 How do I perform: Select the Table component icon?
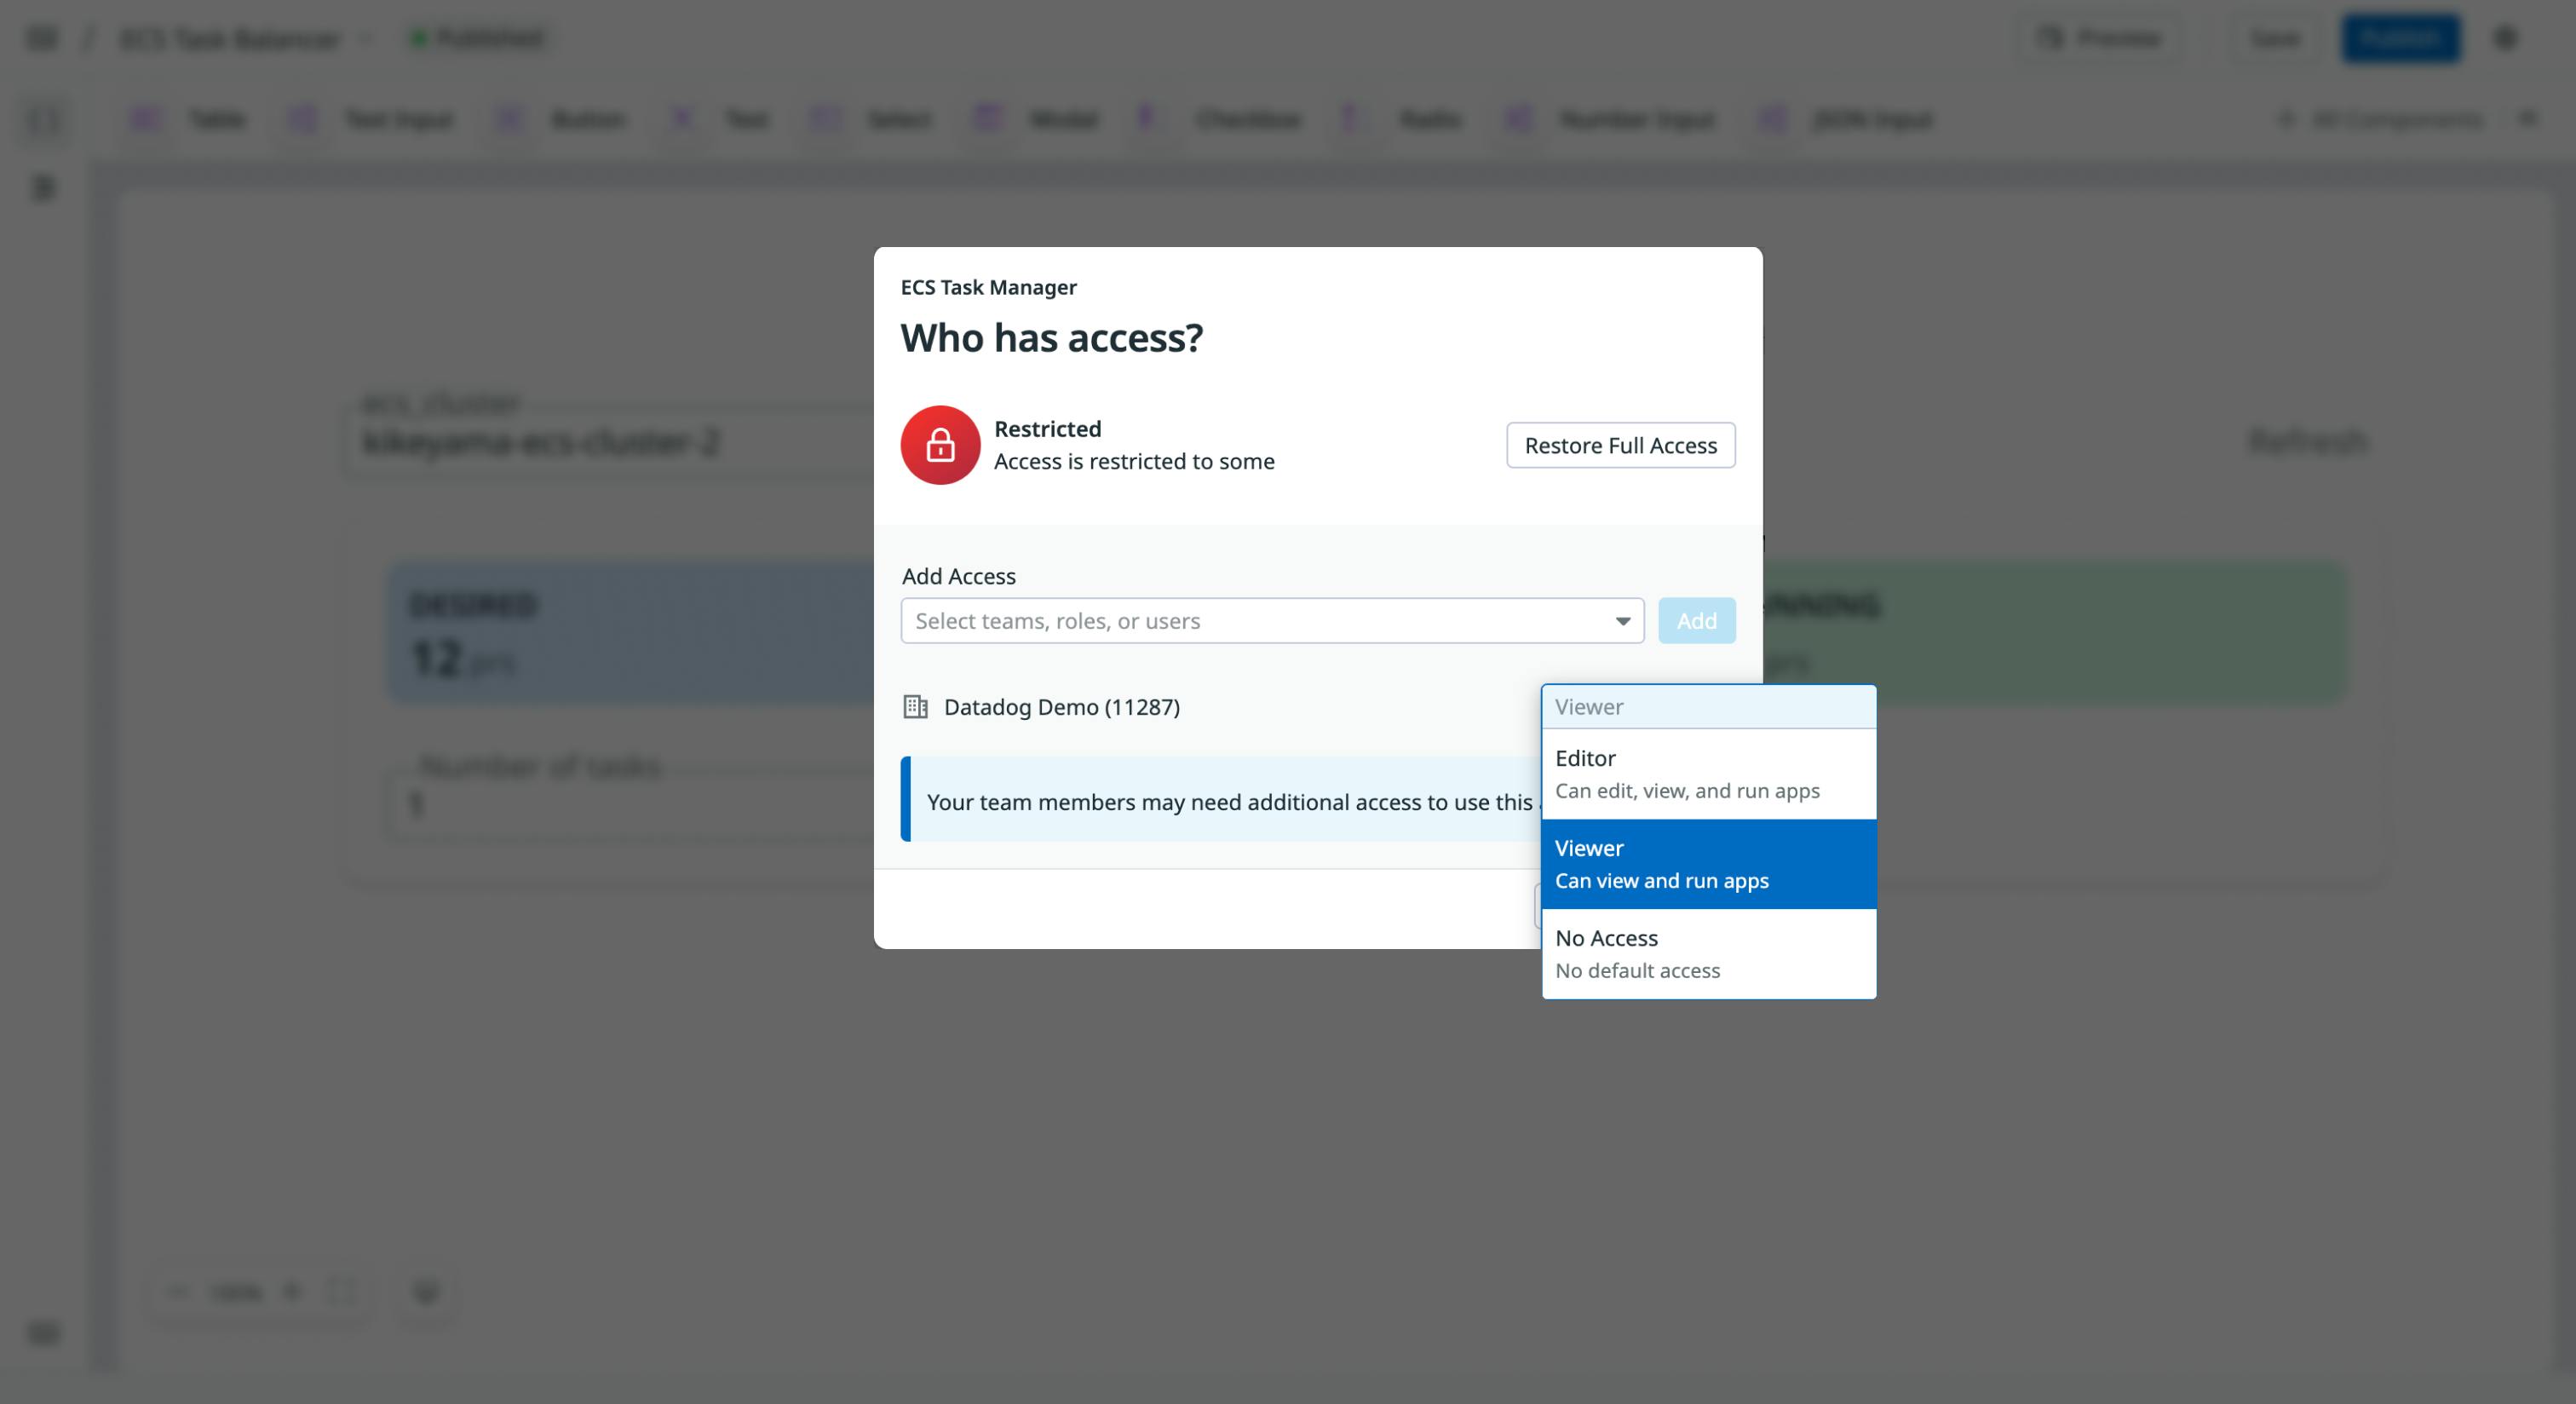(147, 118)
